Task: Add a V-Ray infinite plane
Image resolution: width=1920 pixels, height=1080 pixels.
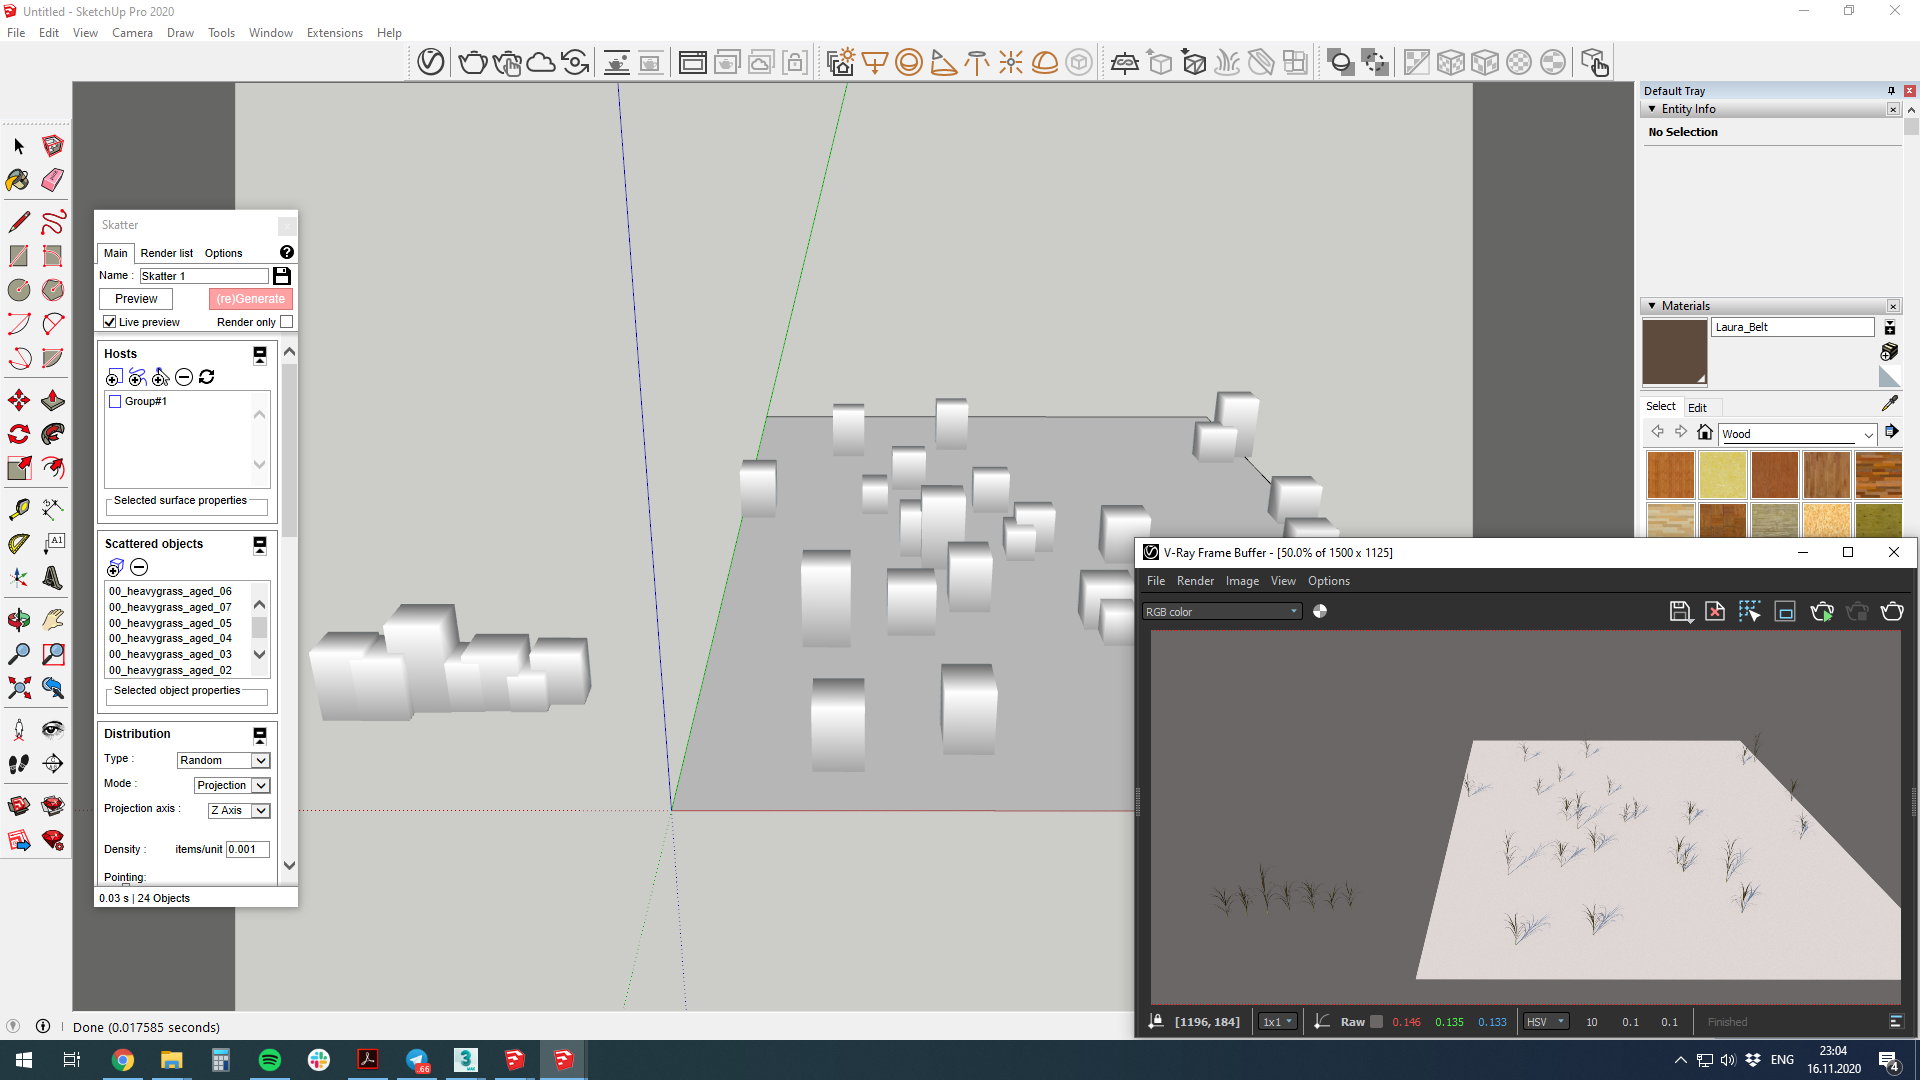Action: (1125, 62)
